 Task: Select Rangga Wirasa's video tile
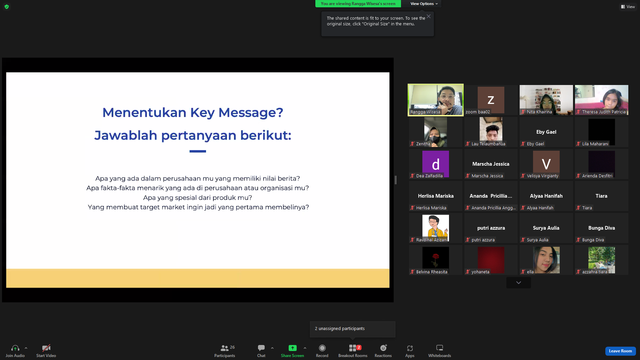click(436, 100)
